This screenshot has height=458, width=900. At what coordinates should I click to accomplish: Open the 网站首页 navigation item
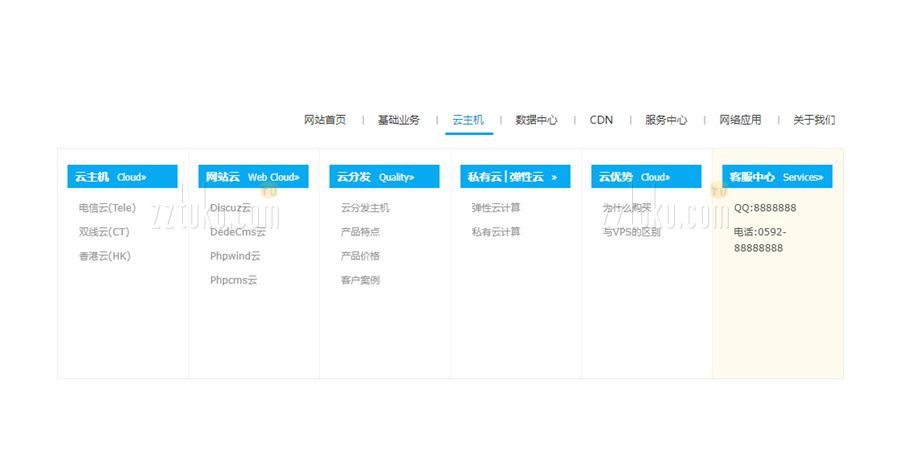(x=325, y=120)
